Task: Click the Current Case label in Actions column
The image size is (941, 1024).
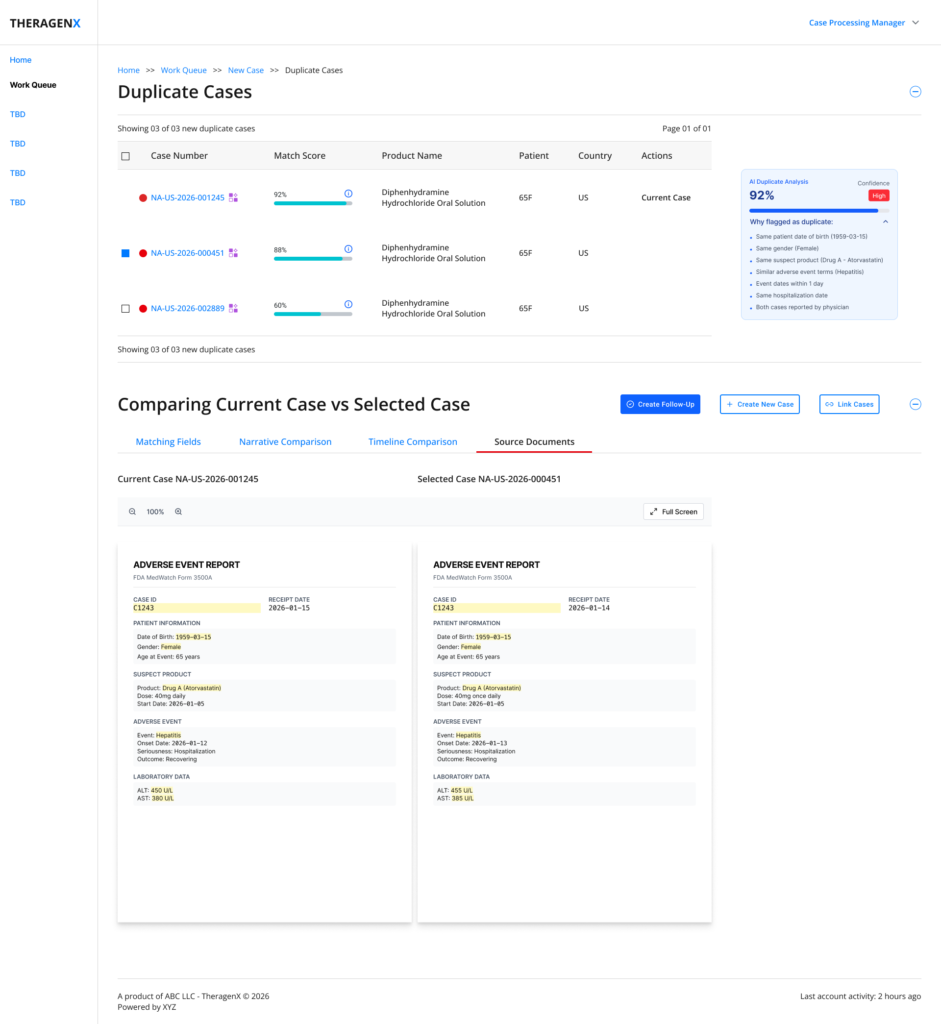Action: point(665,198)
